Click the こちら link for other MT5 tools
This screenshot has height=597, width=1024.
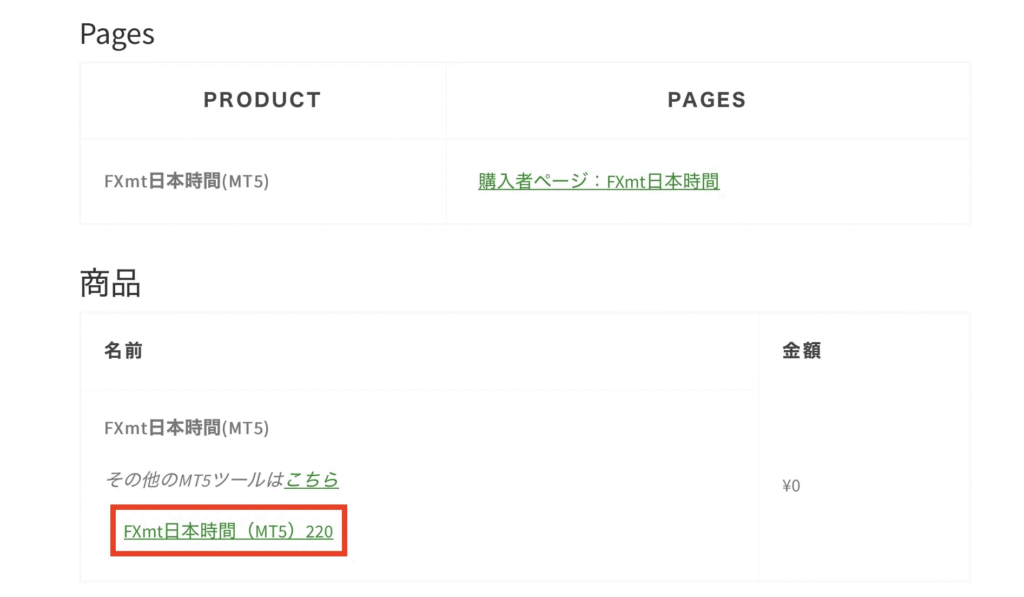313,480
